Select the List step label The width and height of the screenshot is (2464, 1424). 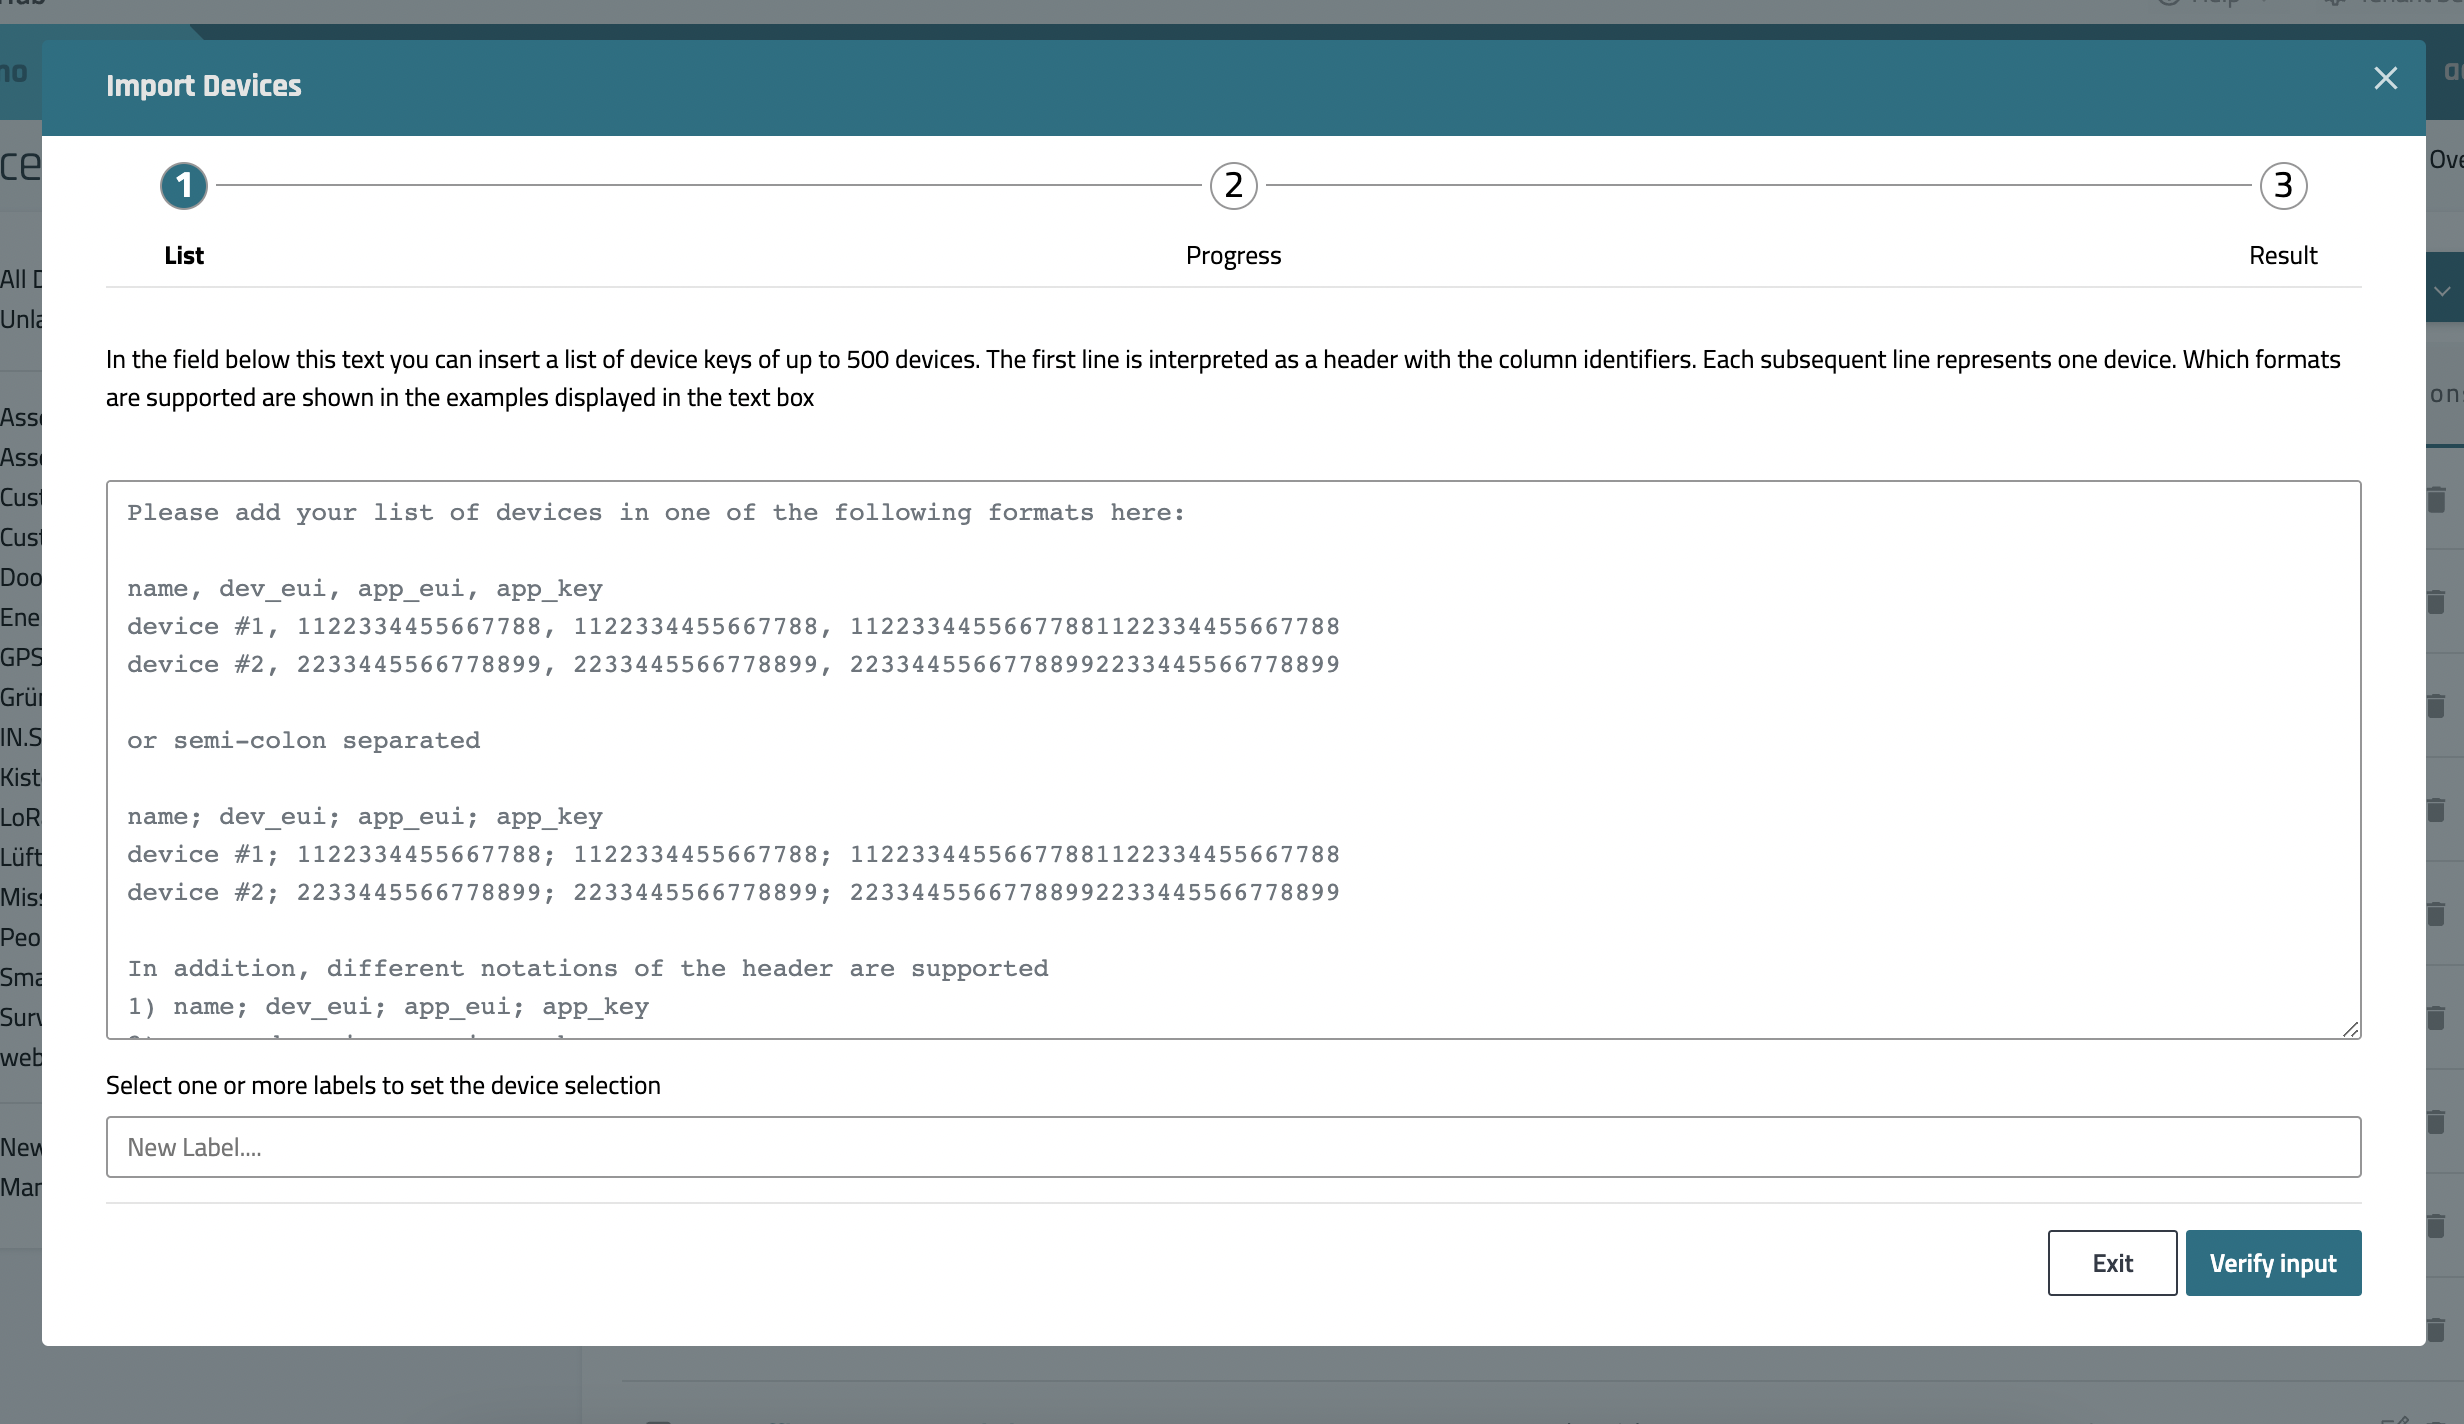pos(184,256)
